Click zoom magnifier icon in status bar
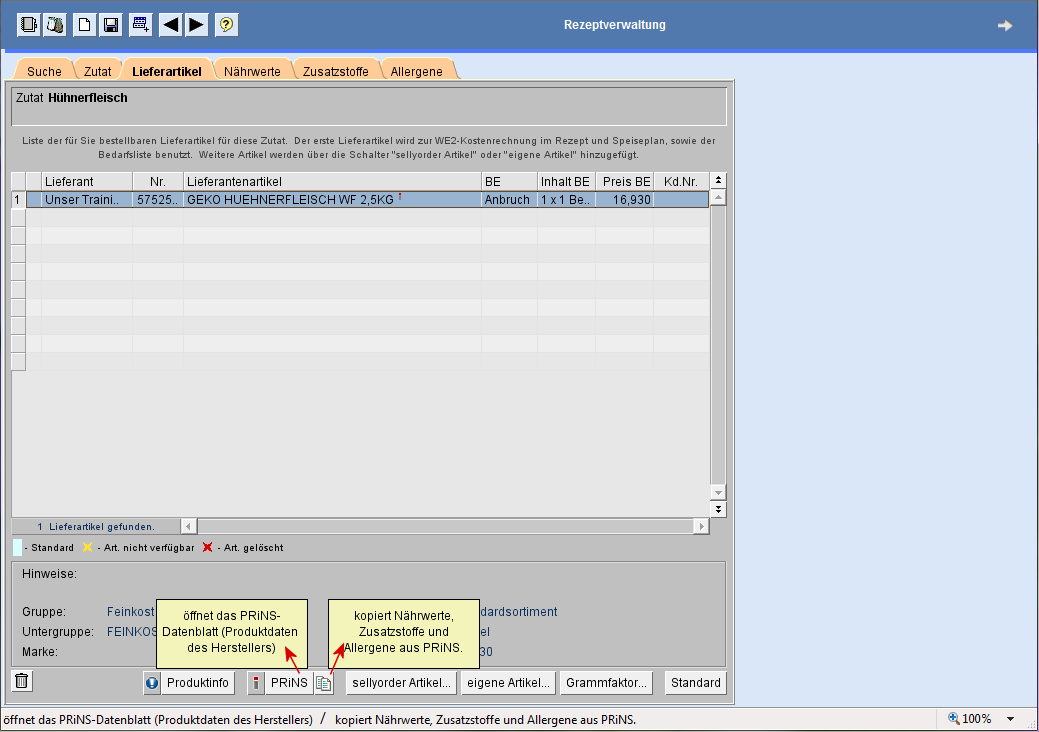Screen dimensions: 1039x732 tap(954, 718)
